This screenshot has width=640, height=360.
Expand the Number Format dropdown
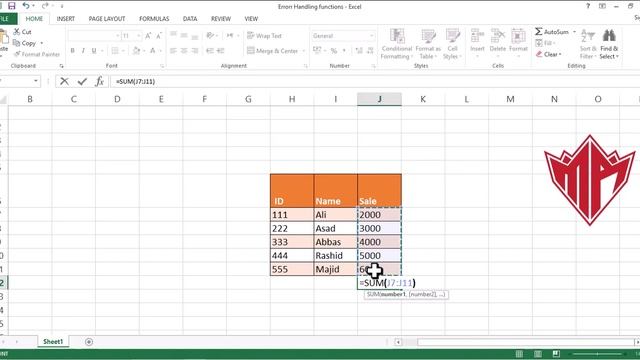371,36
